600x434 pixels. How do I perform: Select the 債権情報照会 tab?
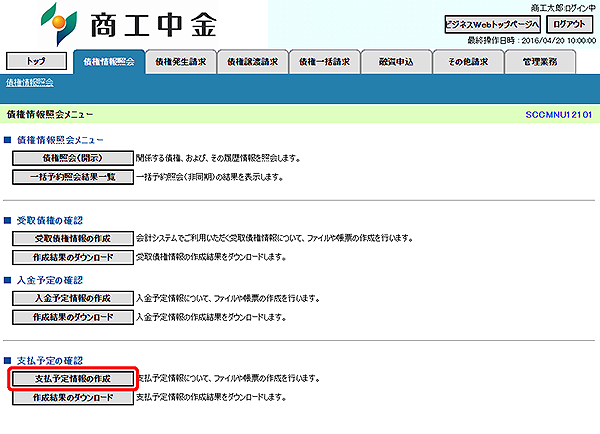coord(109,62)
